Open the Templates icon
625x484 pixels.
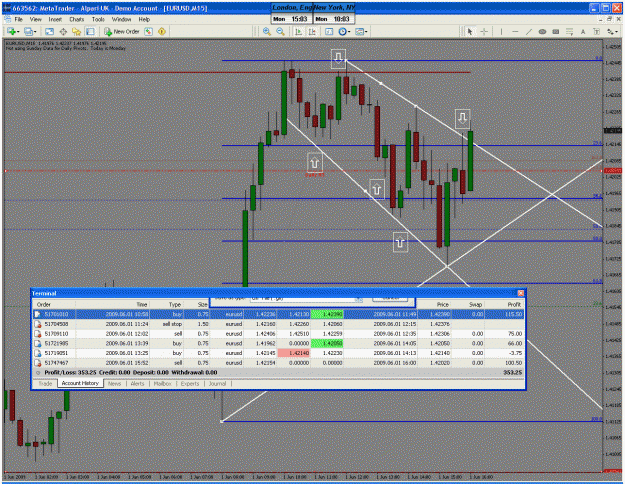(359, 31)
